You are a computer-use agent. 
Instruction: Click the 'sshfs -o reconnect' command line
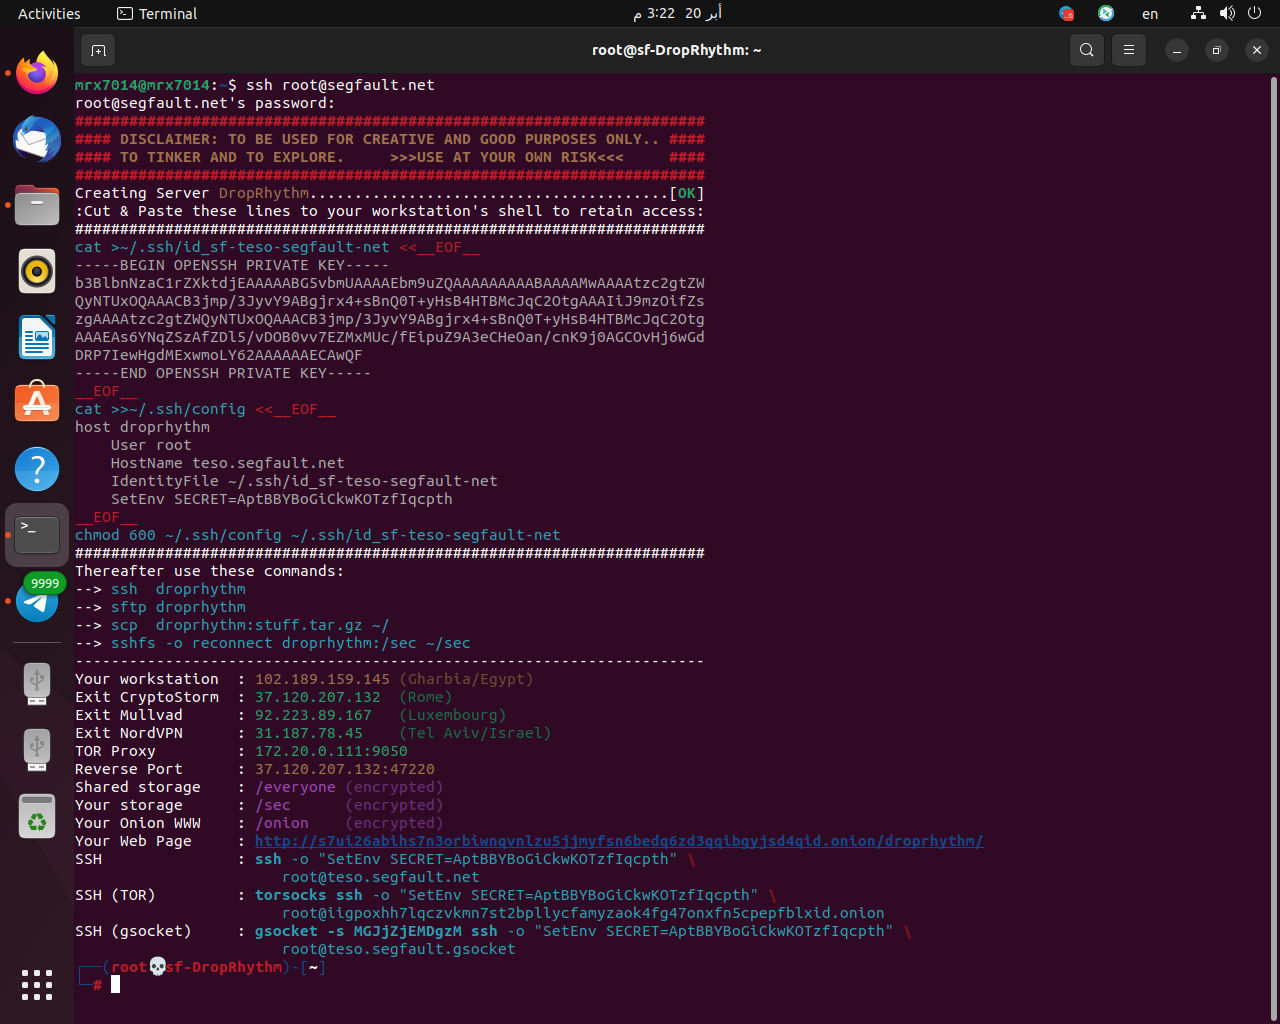click(291, 643)
